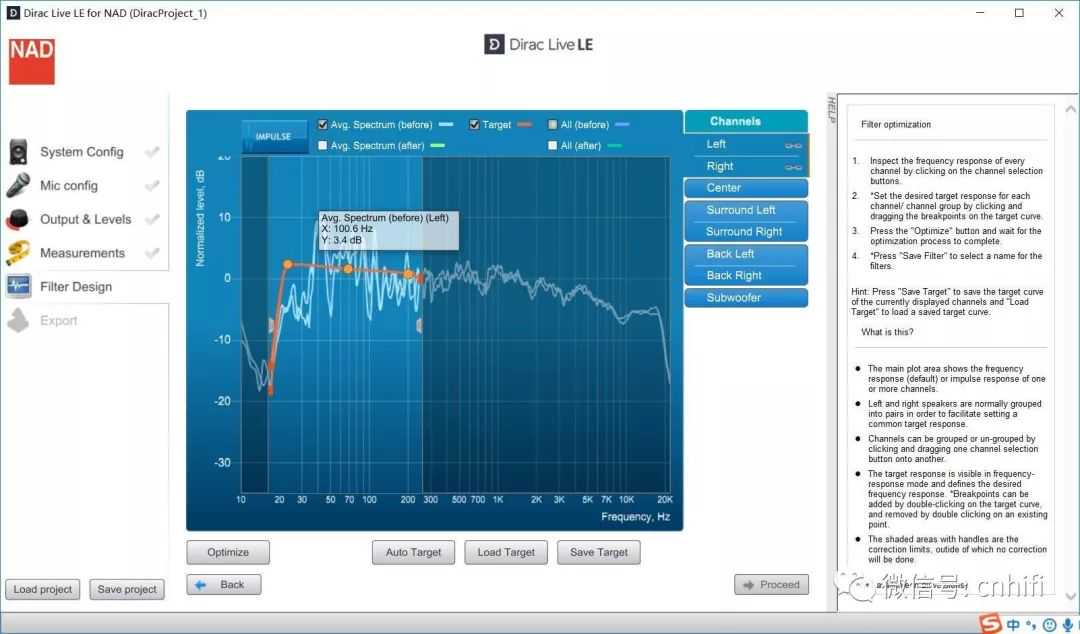1080x634 pixels.
Task: Click the microphone icon for Mic config
Action: pyautogui.click(x=19, y=186)
